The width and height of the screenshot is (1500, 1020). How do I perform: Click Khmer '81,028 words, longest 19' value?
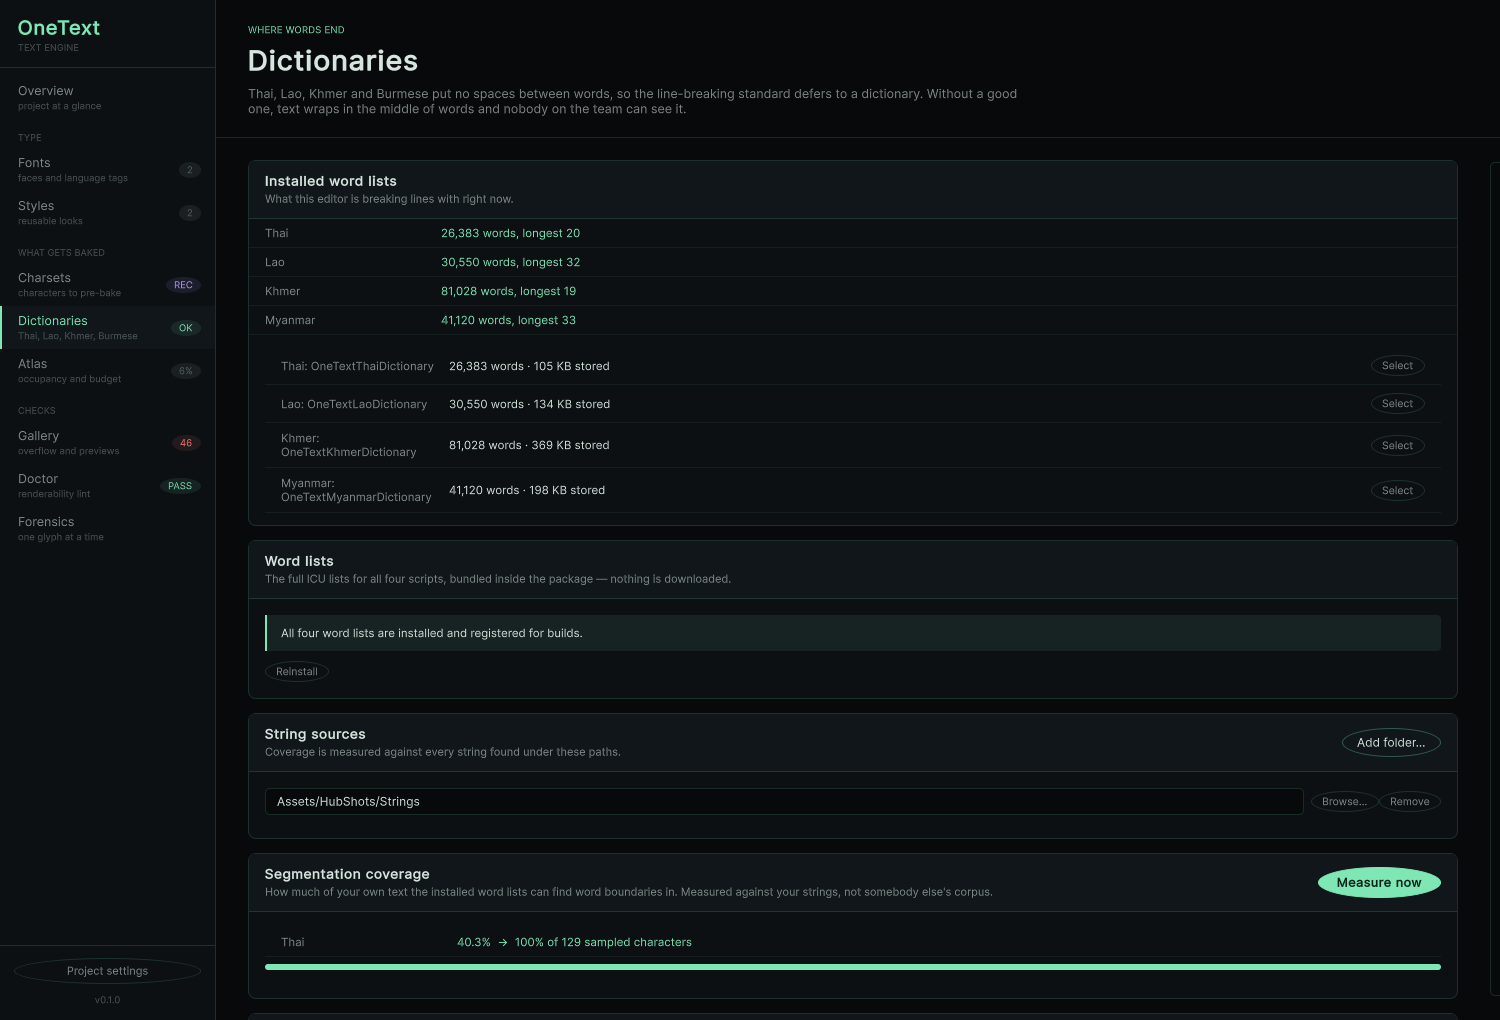pyautogui.click(x=508, y=291)
